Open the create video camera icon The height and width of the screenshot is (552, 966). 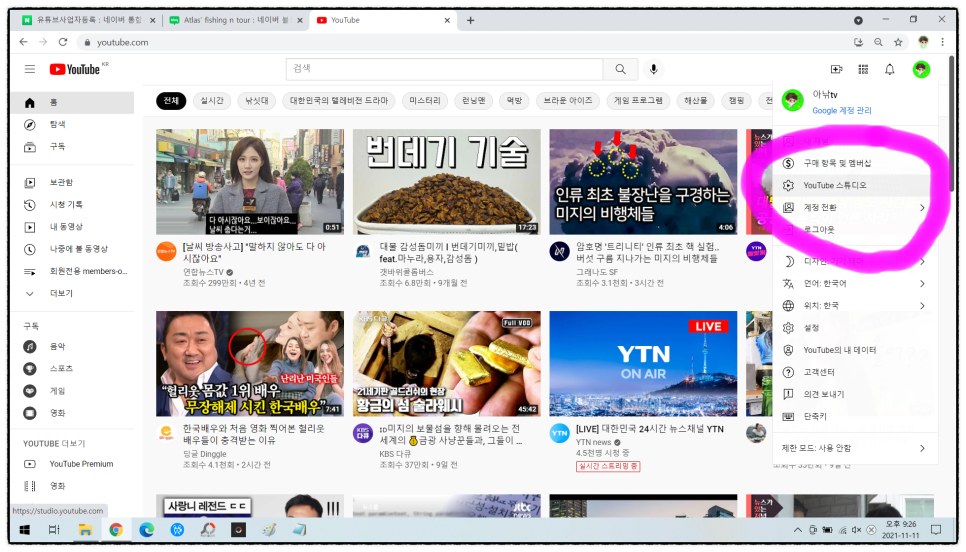click(x=836, y=70)
